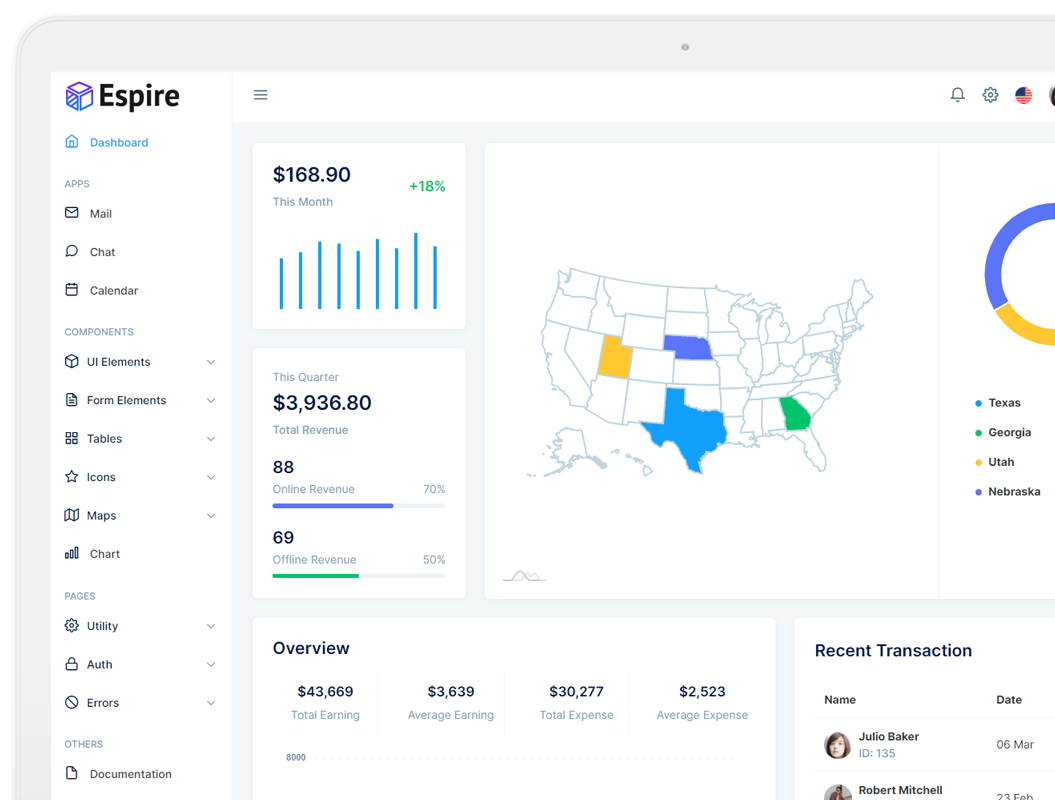Viewport: 1055px width, 800px height.
Task: Click the Auth padlock icon
Action: (x=71, y=663)
